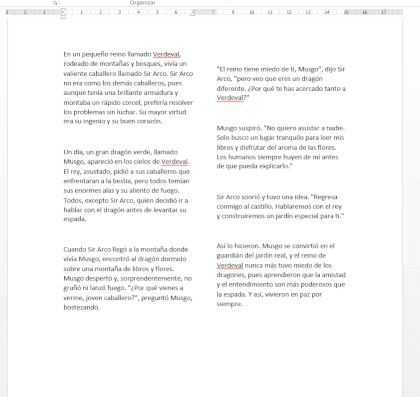Click the line 'valiente caballero llamado Sir Arco. Sir Arco'

[128, 73]
